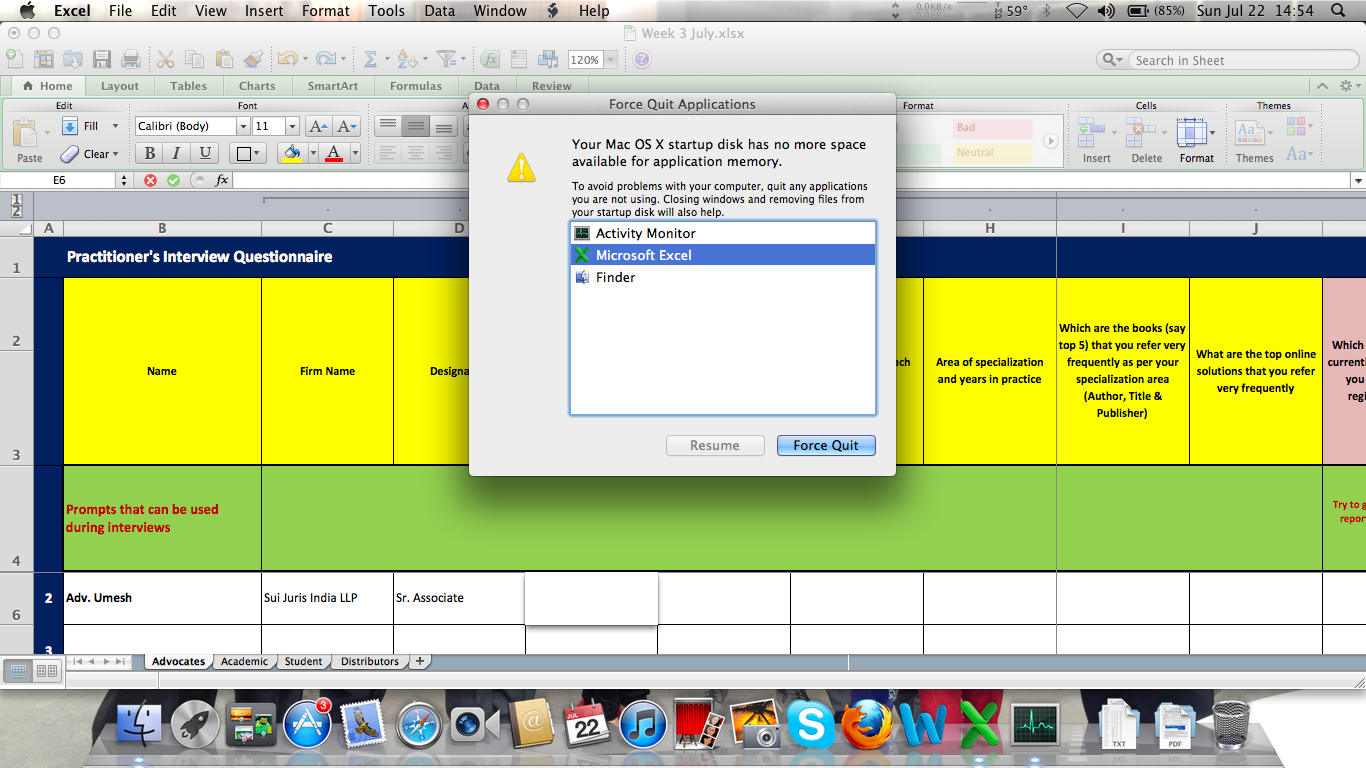Toggle align text bottom button
The height and width of the screenshot is (768, 1366).
pyautogui.click(x=444, y=126)
